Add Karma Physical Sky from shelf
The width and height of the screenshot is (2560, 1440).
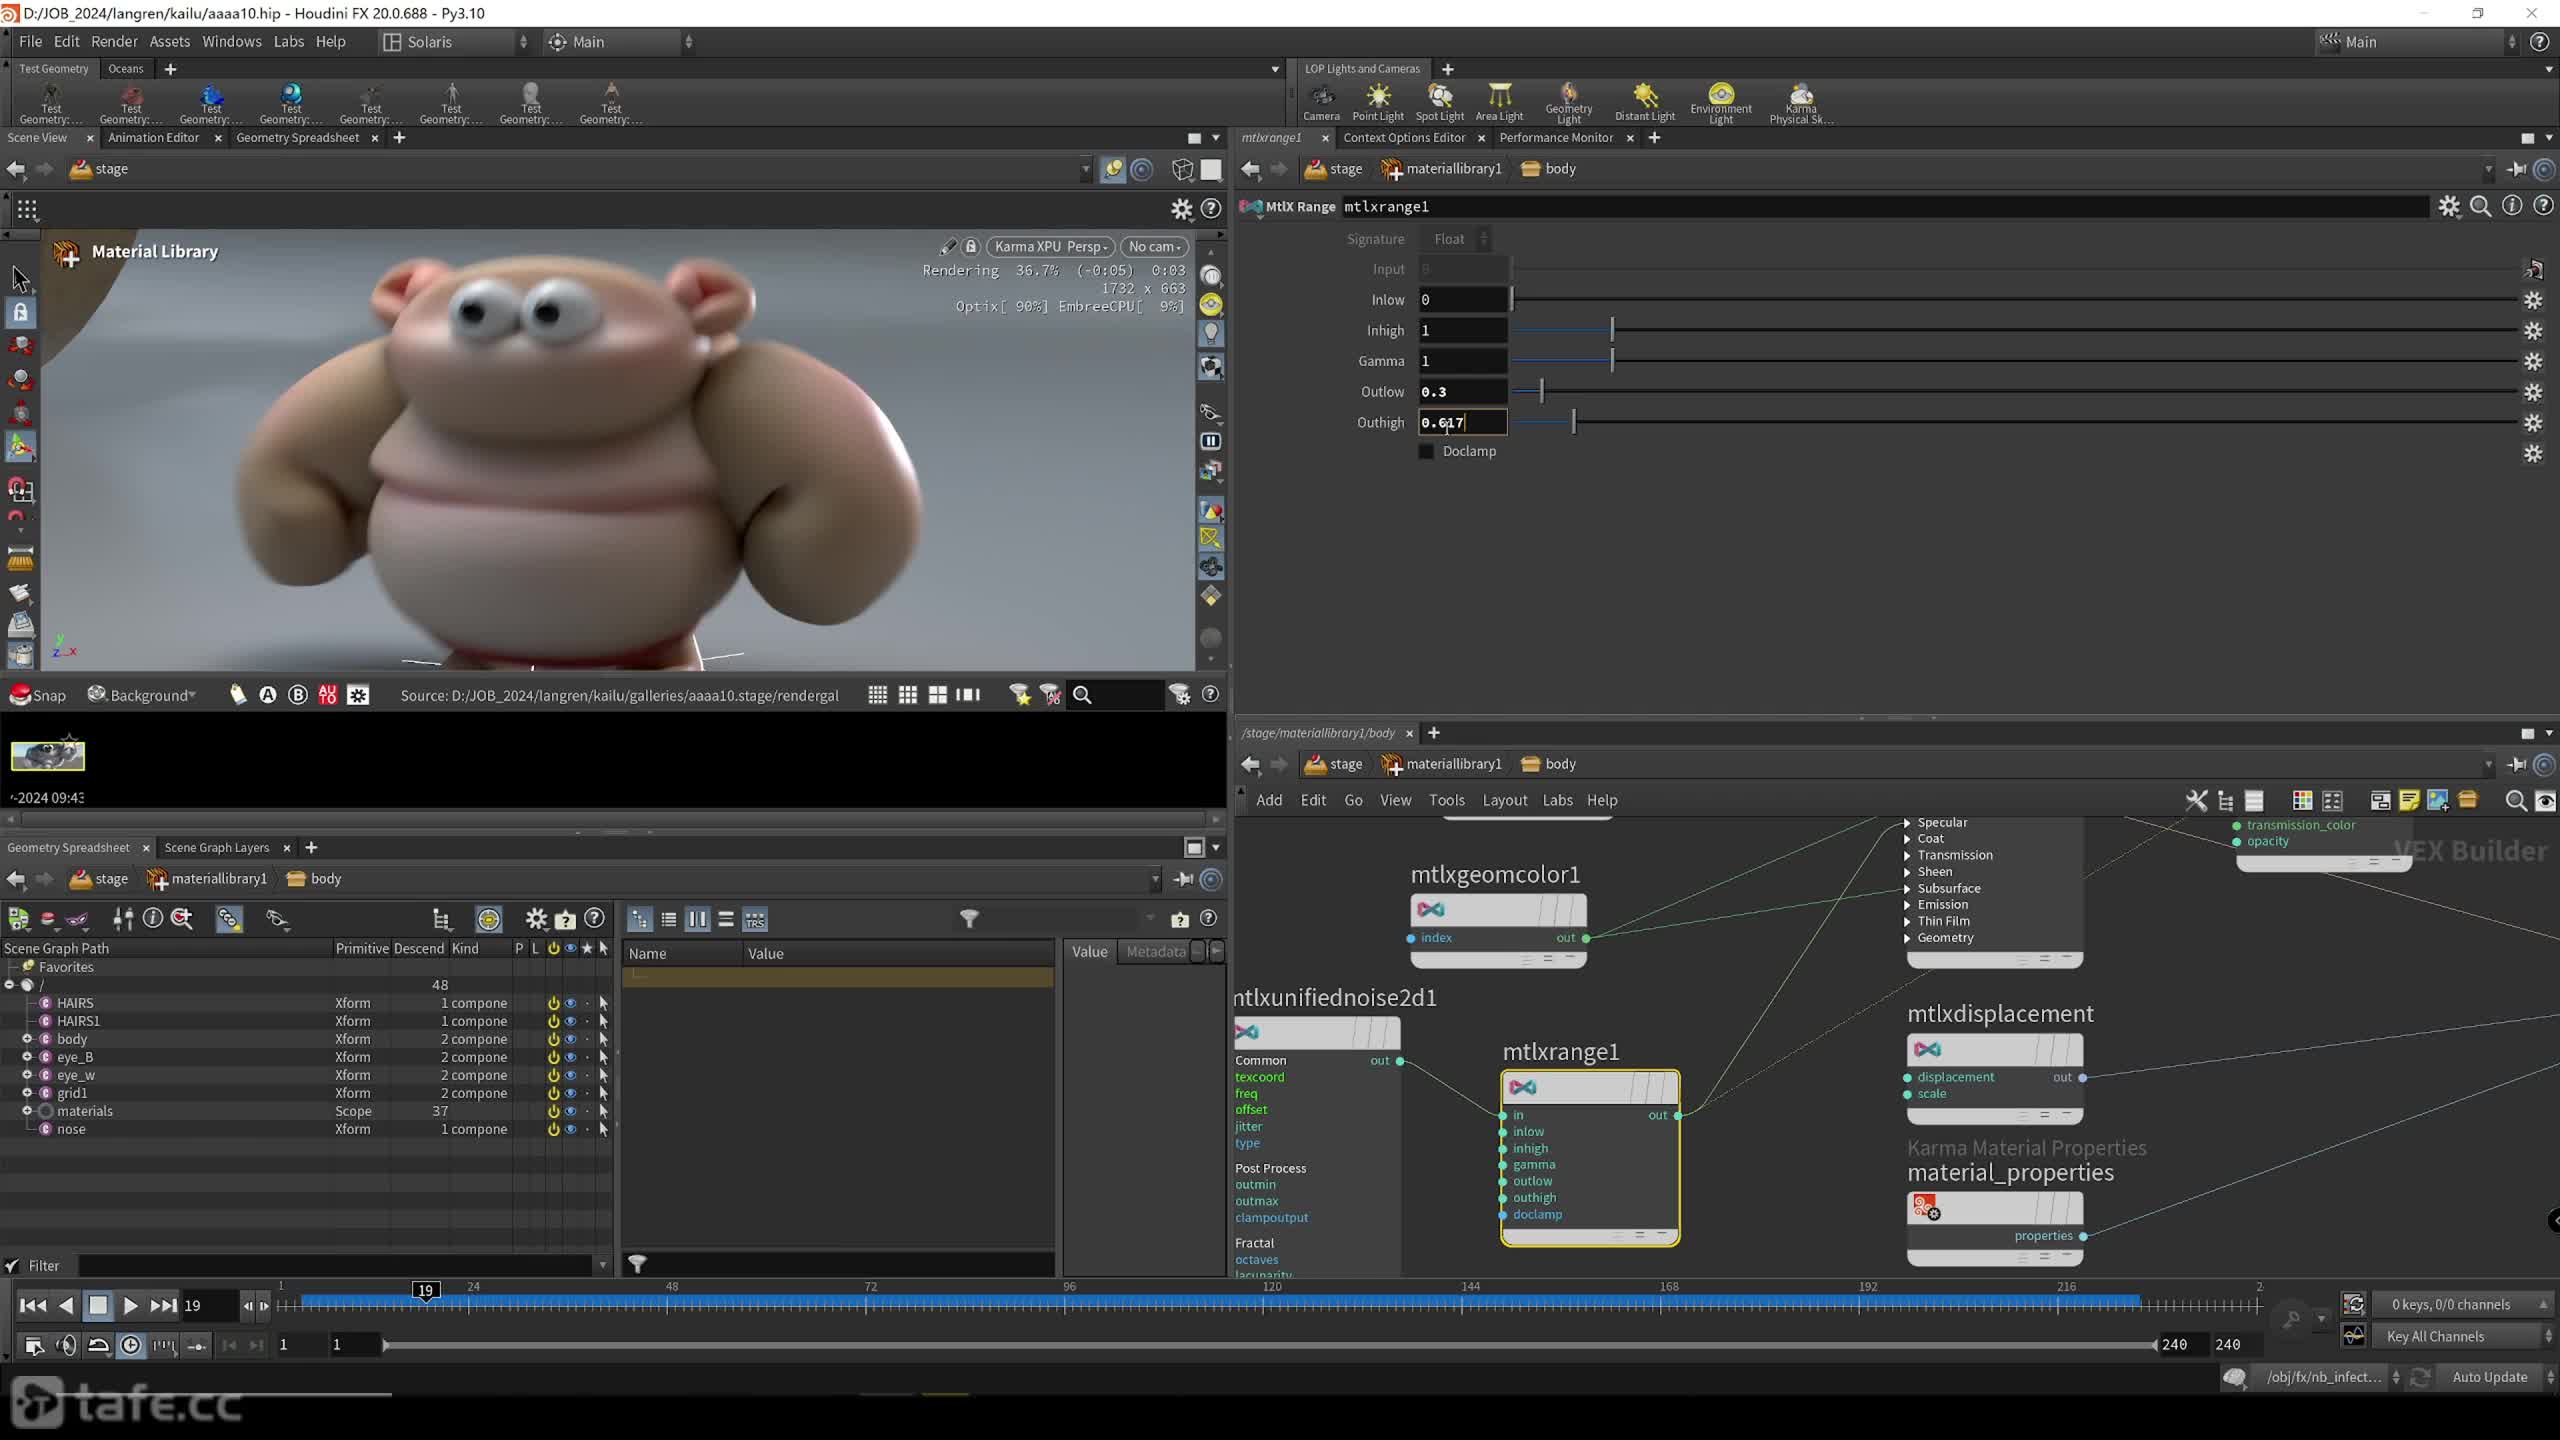click(1801, 102)
